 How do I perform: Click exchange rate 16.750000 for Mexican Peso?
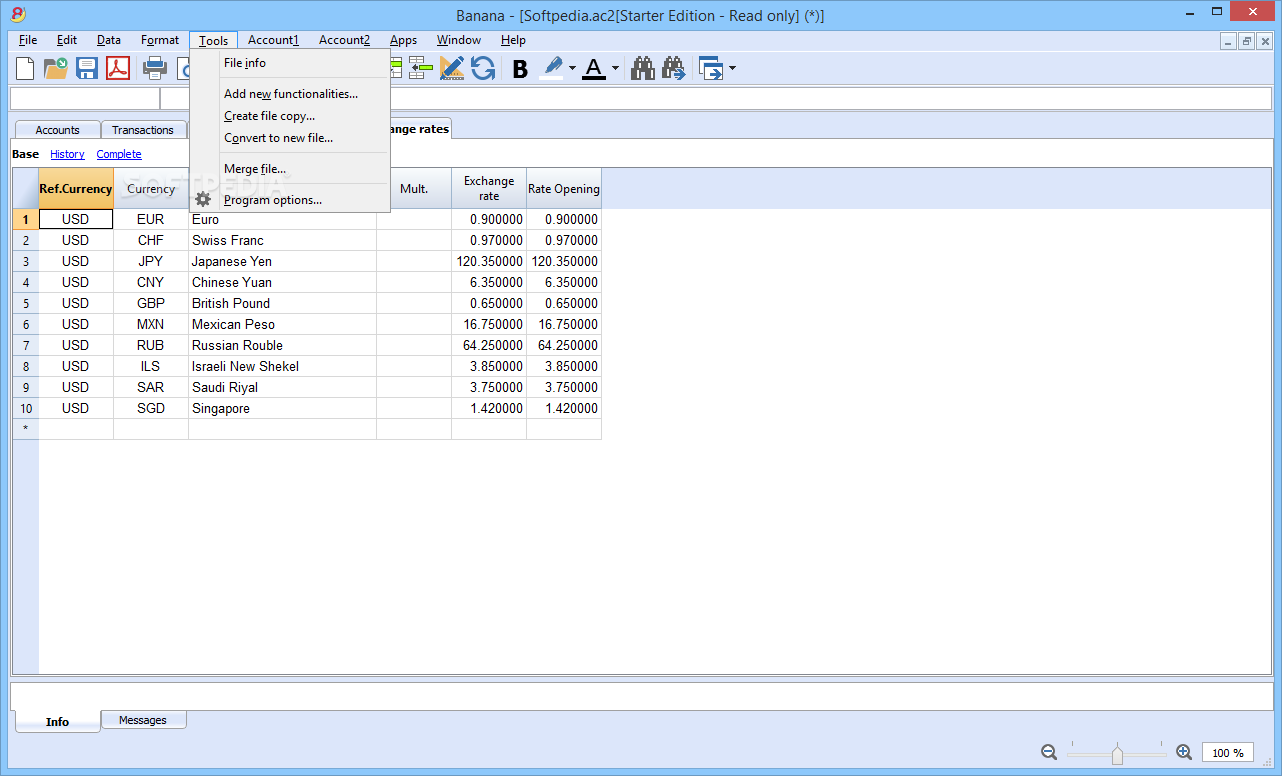pyautogui.click(x=489, y=324)
